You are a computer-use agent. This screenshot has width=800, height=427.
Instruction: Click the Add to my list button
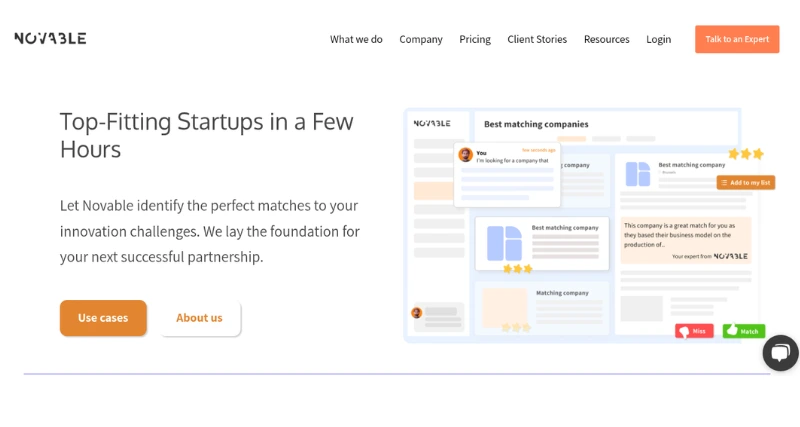746,183
